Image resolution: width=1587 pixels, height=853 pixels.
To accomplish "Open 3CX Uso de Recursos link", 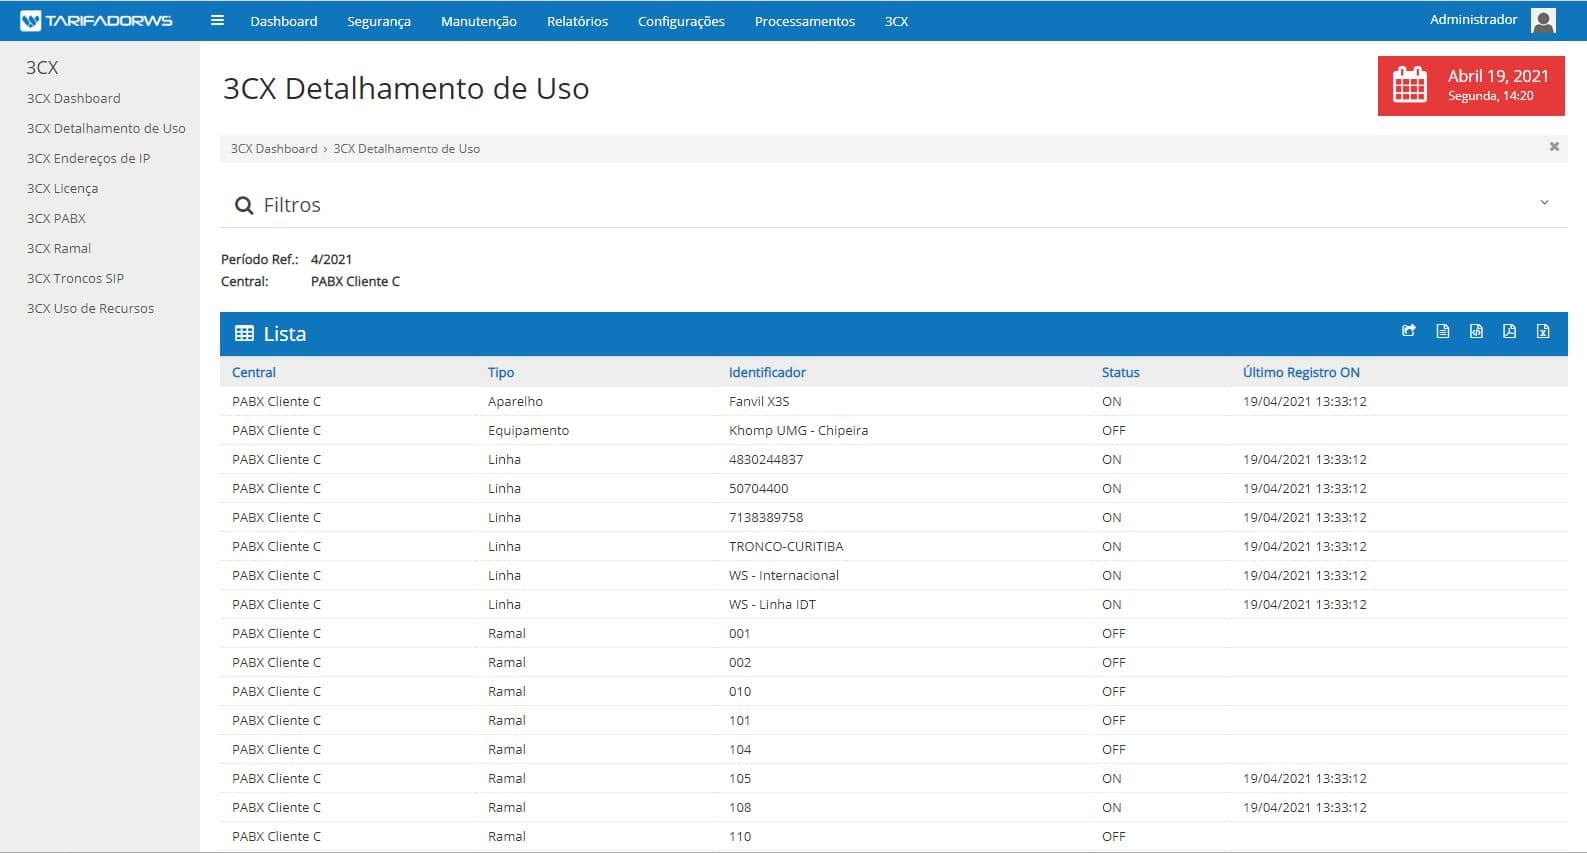I will [90, 308].
